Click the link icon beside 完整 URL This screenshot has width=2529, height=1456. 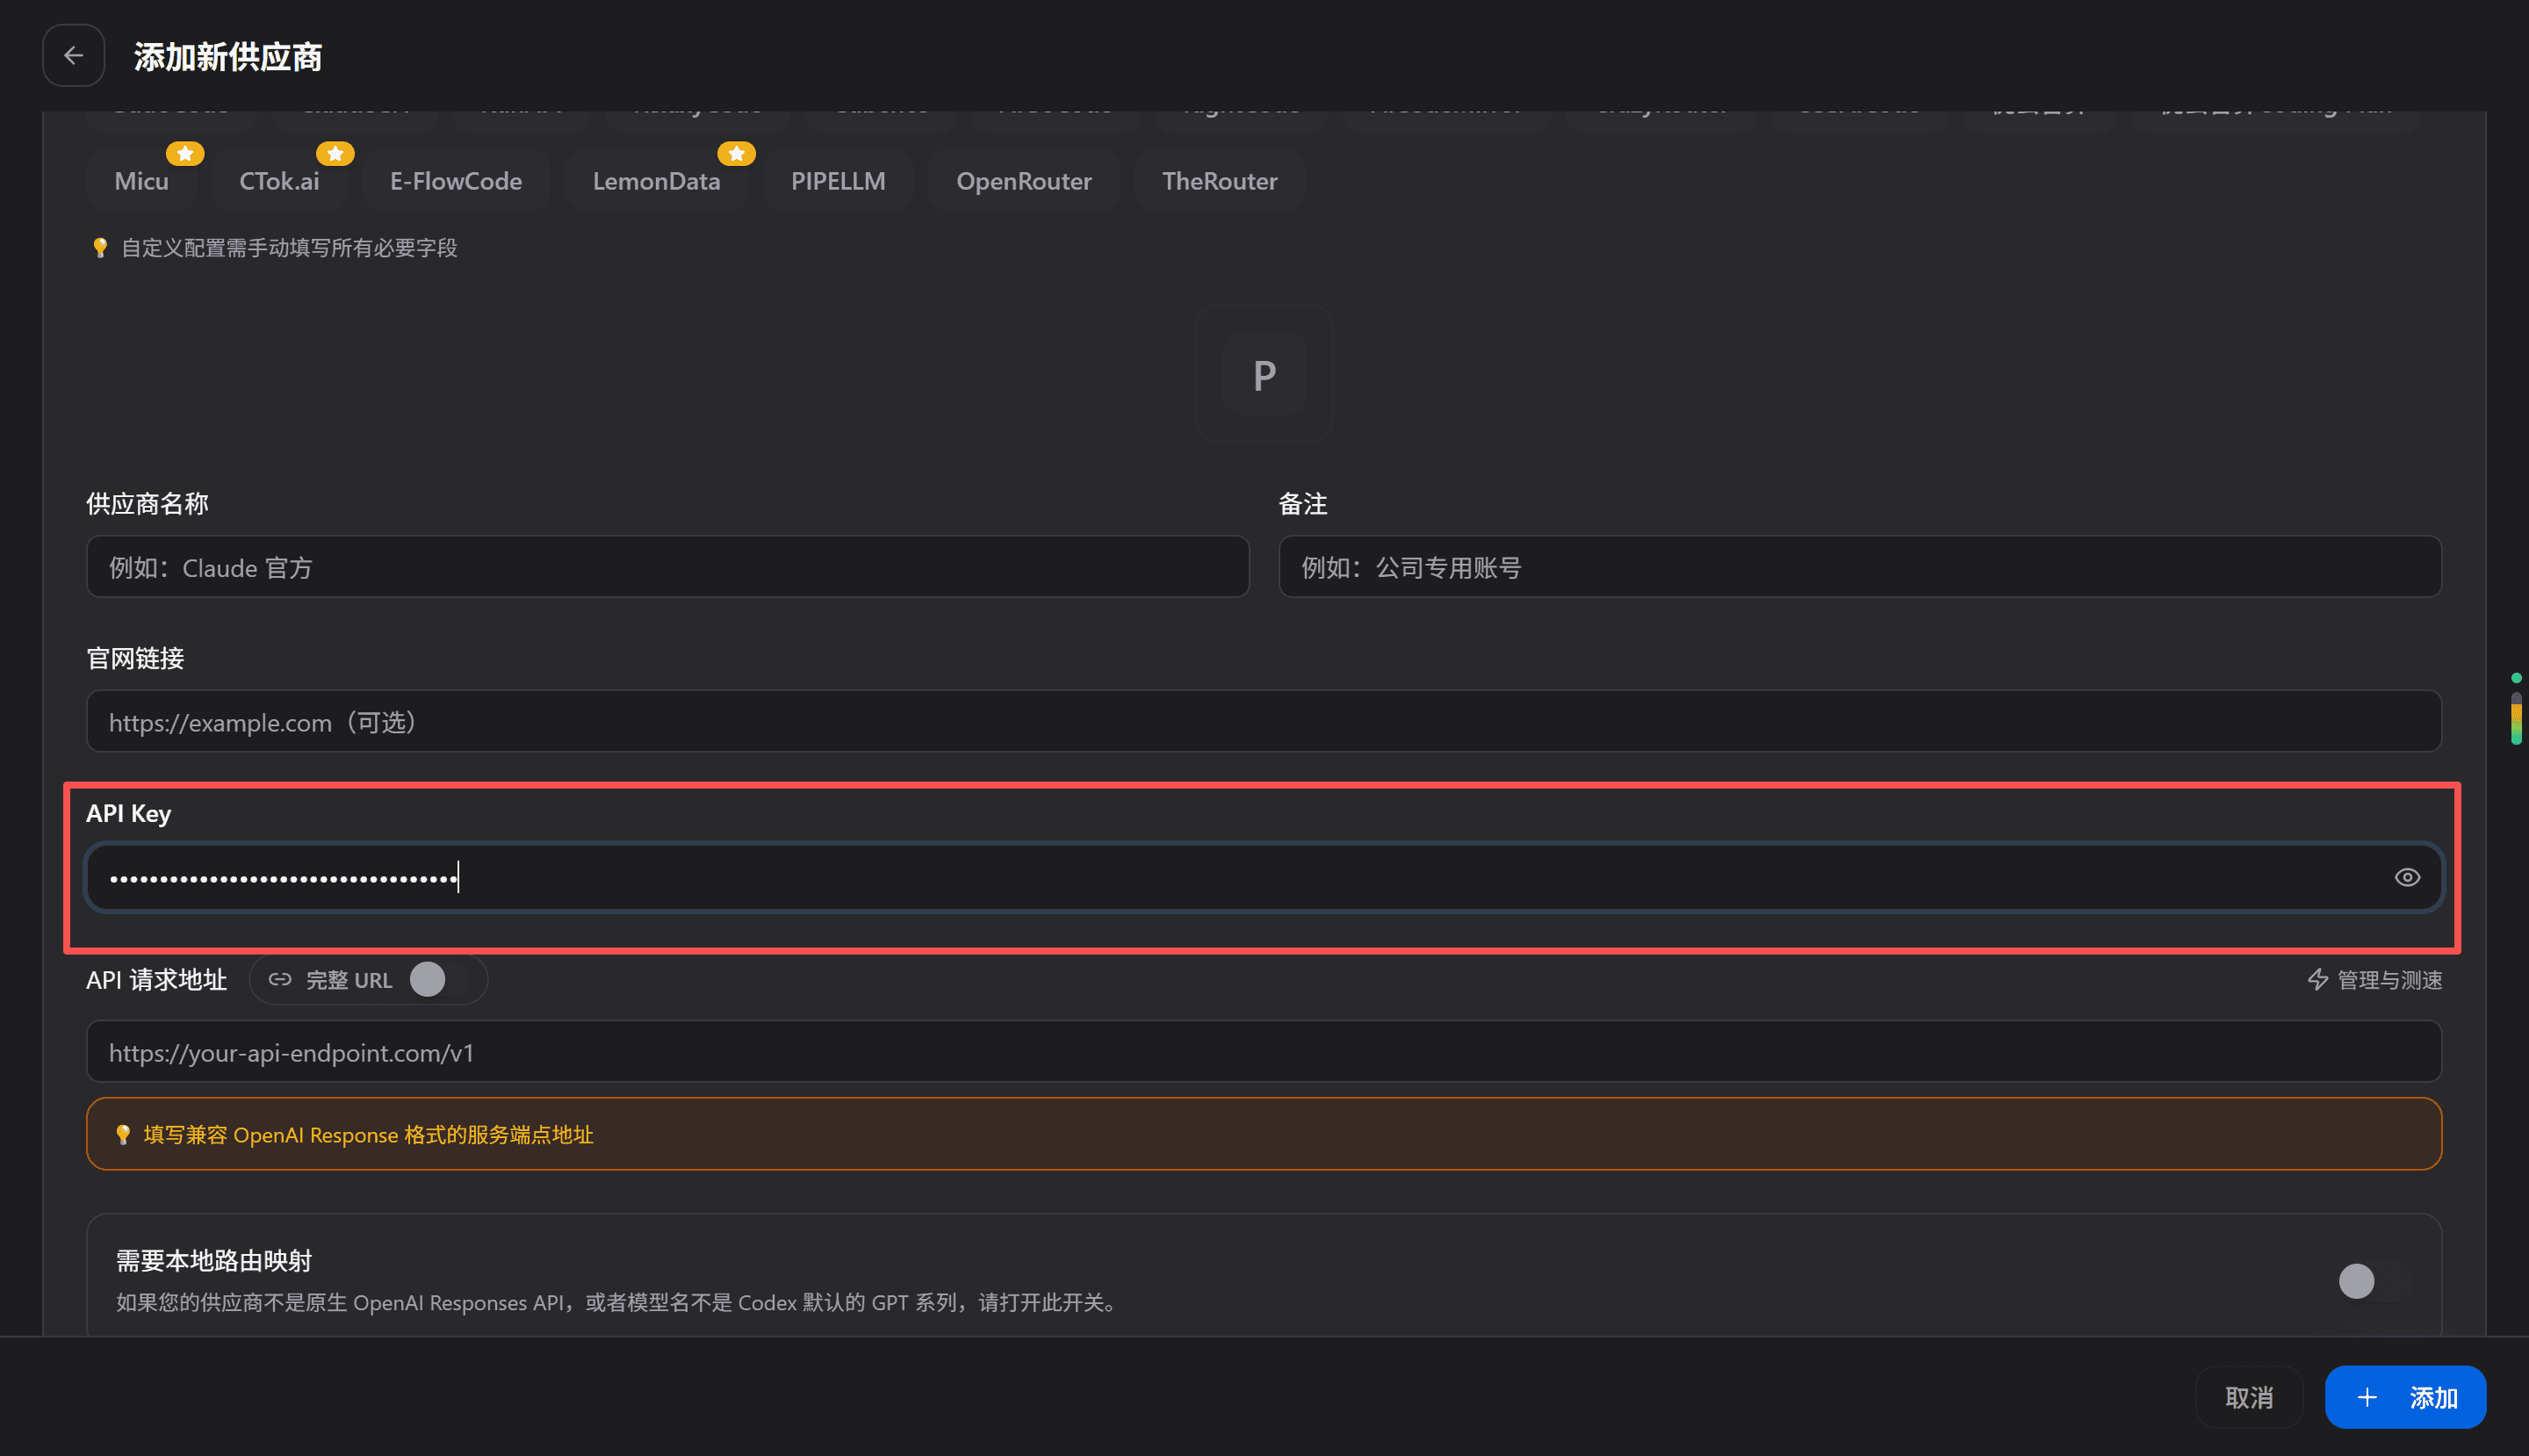(280, 980)
